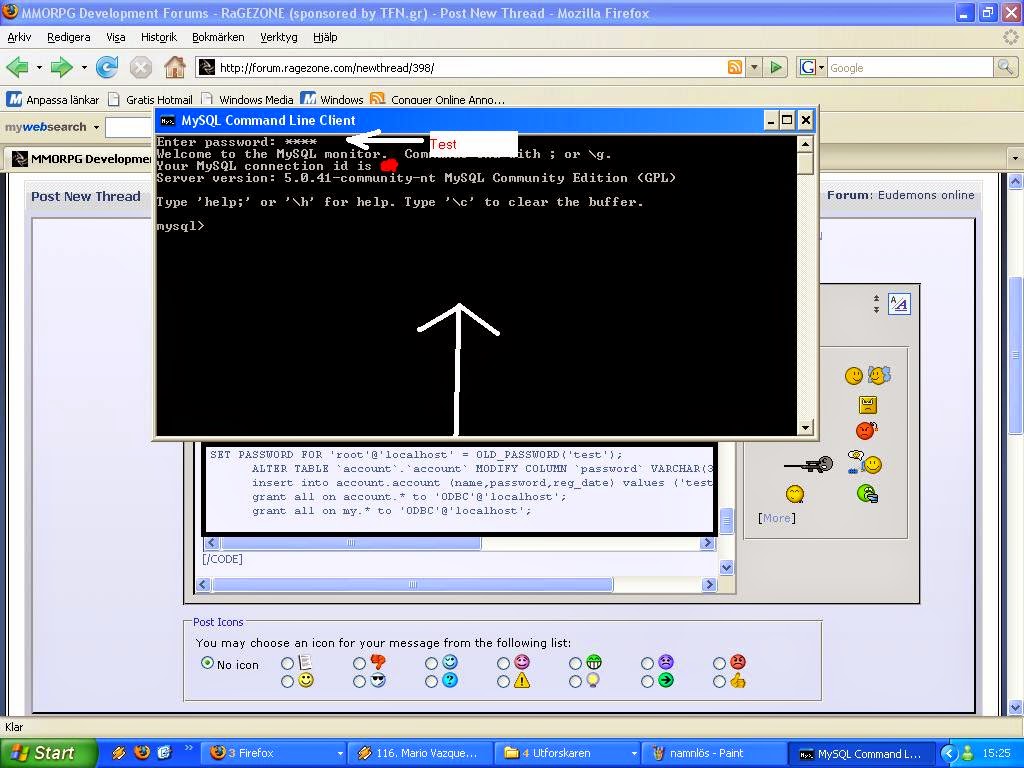Select the warning triangle post icon radio

coord(503,682)
